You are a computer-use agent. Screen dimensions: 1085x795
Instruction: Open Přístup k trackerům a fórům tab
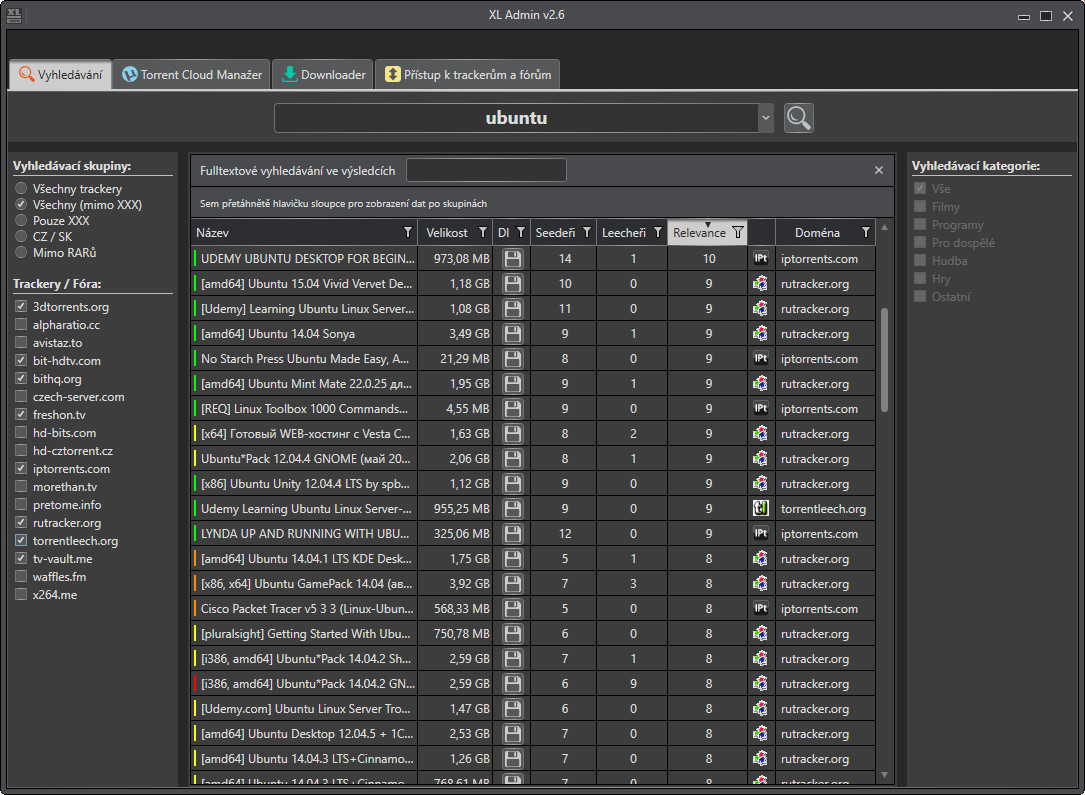coord(468,75)
